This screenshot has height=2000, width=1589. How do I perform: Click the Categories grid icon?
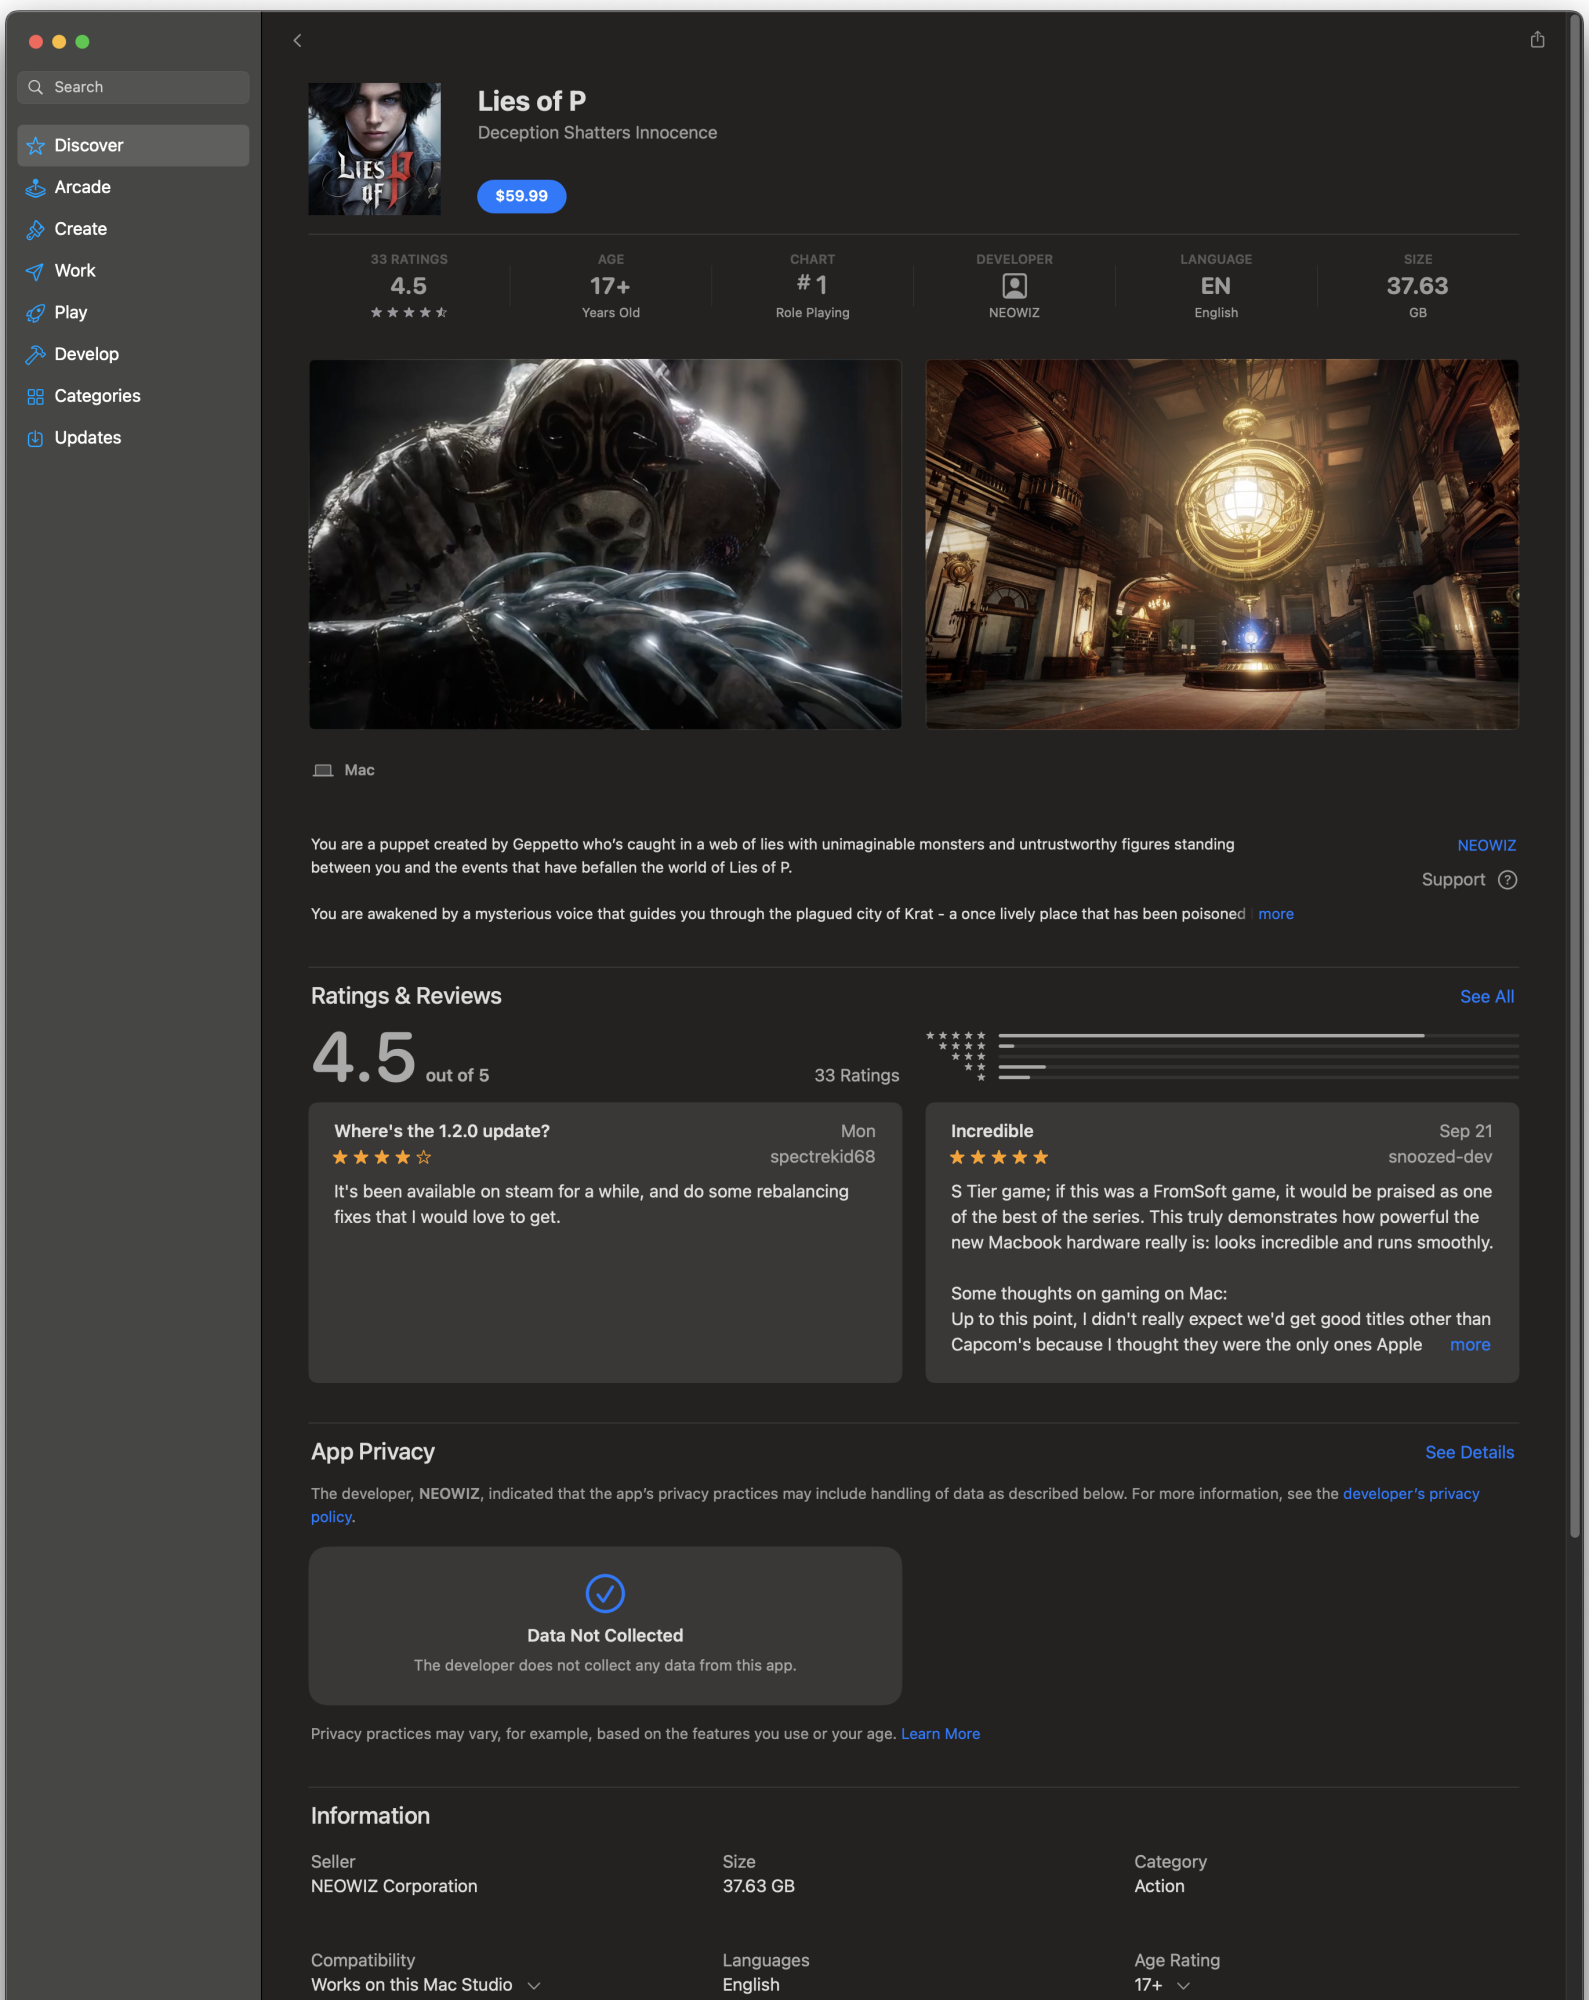[36, 397]
